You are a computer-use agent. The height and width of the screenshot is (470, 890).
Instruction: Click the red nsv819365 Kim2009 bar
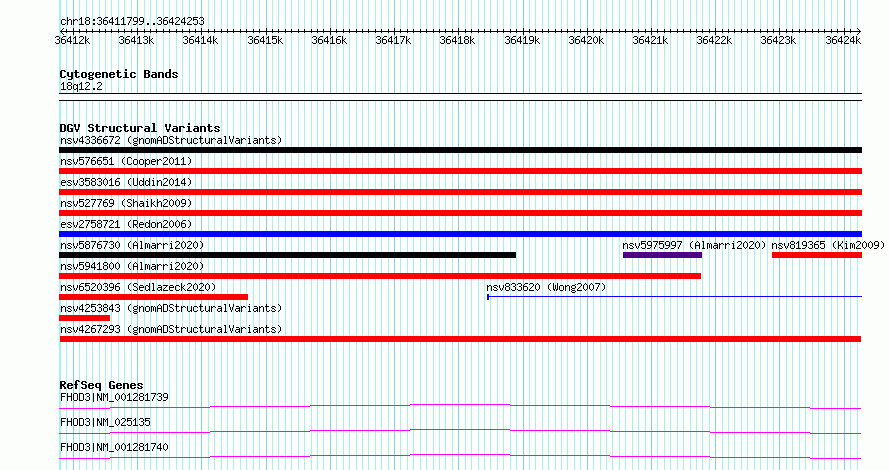[817, 255]
